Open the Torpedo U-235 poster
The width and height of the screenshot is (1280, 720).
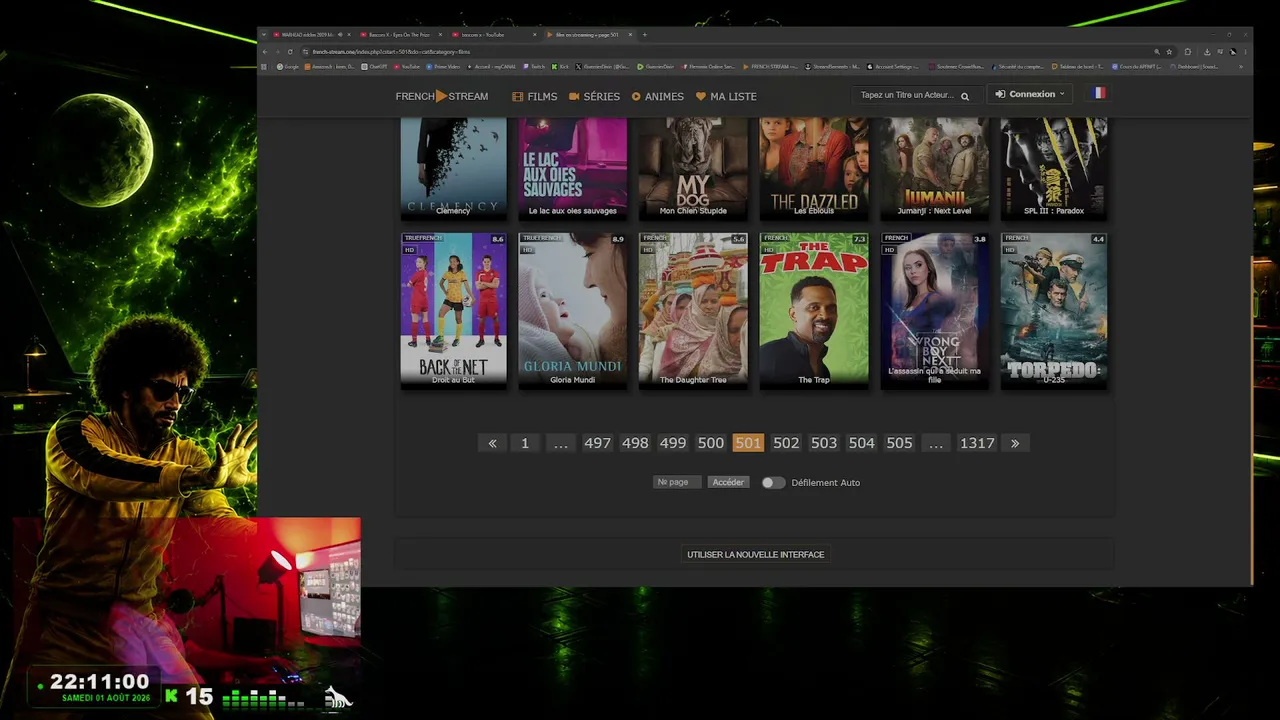tap(1054, 310)
